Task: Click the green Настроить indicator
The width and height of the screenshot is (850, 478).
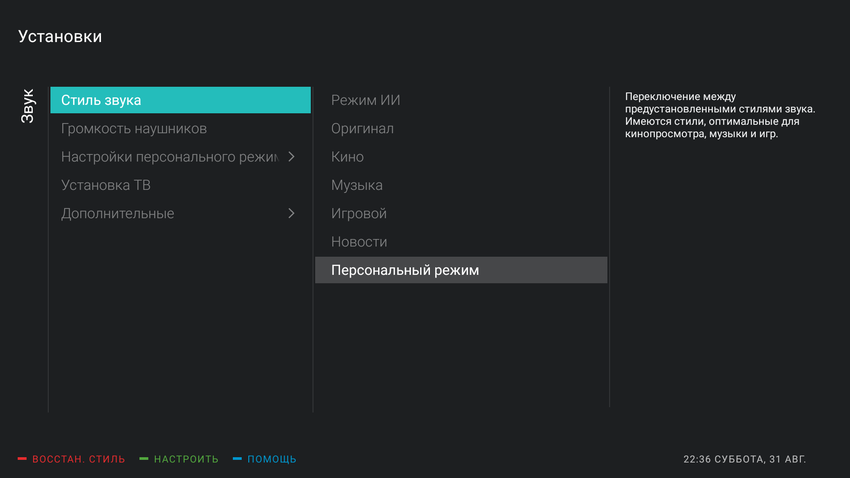Action: pyautogui.click(x=144, y=459)
